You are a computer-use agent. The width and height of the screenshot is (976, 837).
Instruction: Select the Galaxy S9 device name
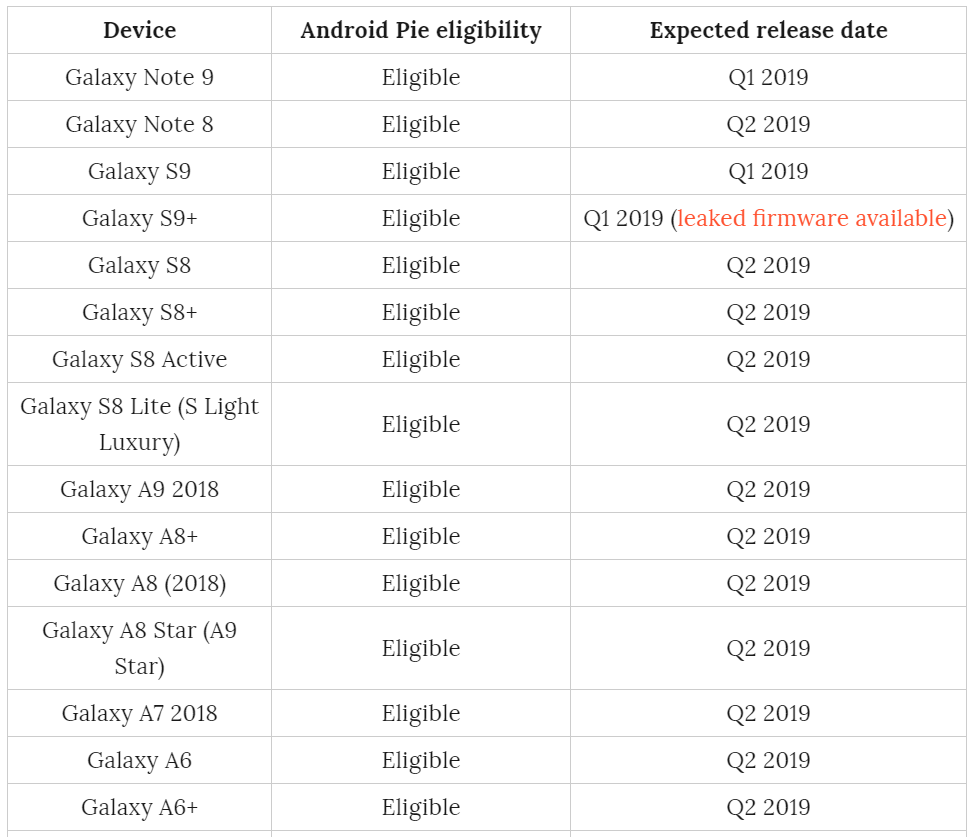(139, 171)
